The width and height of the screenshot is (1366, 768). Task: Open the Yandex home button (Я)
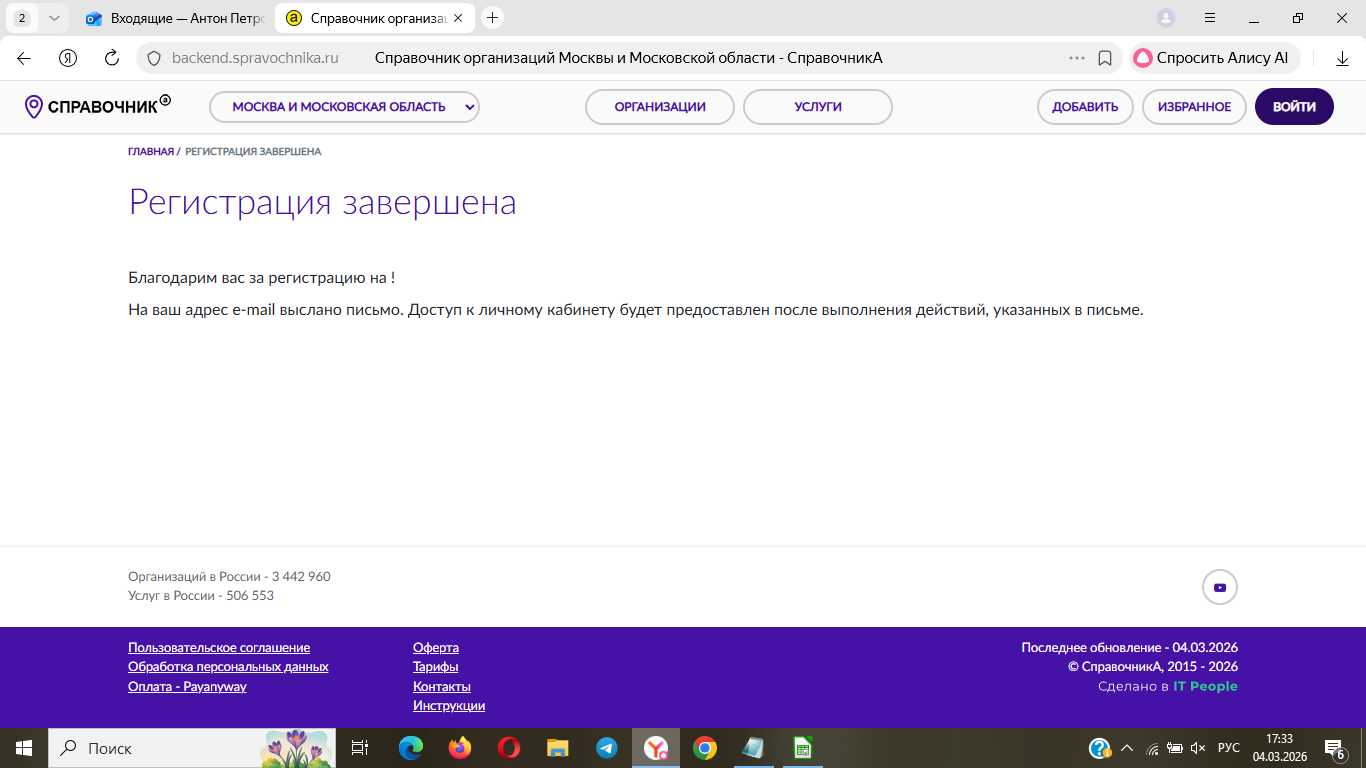[68, 58]
